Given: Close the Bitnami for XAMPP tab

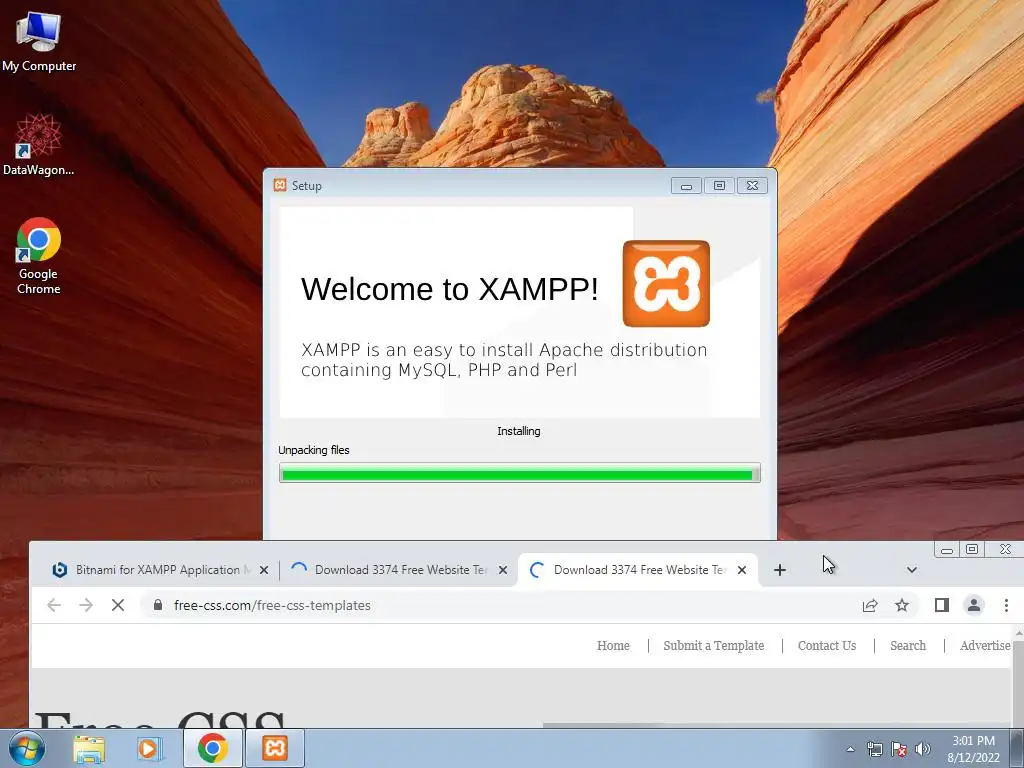Looking at the screenshot, I should [x=264, y=570].
